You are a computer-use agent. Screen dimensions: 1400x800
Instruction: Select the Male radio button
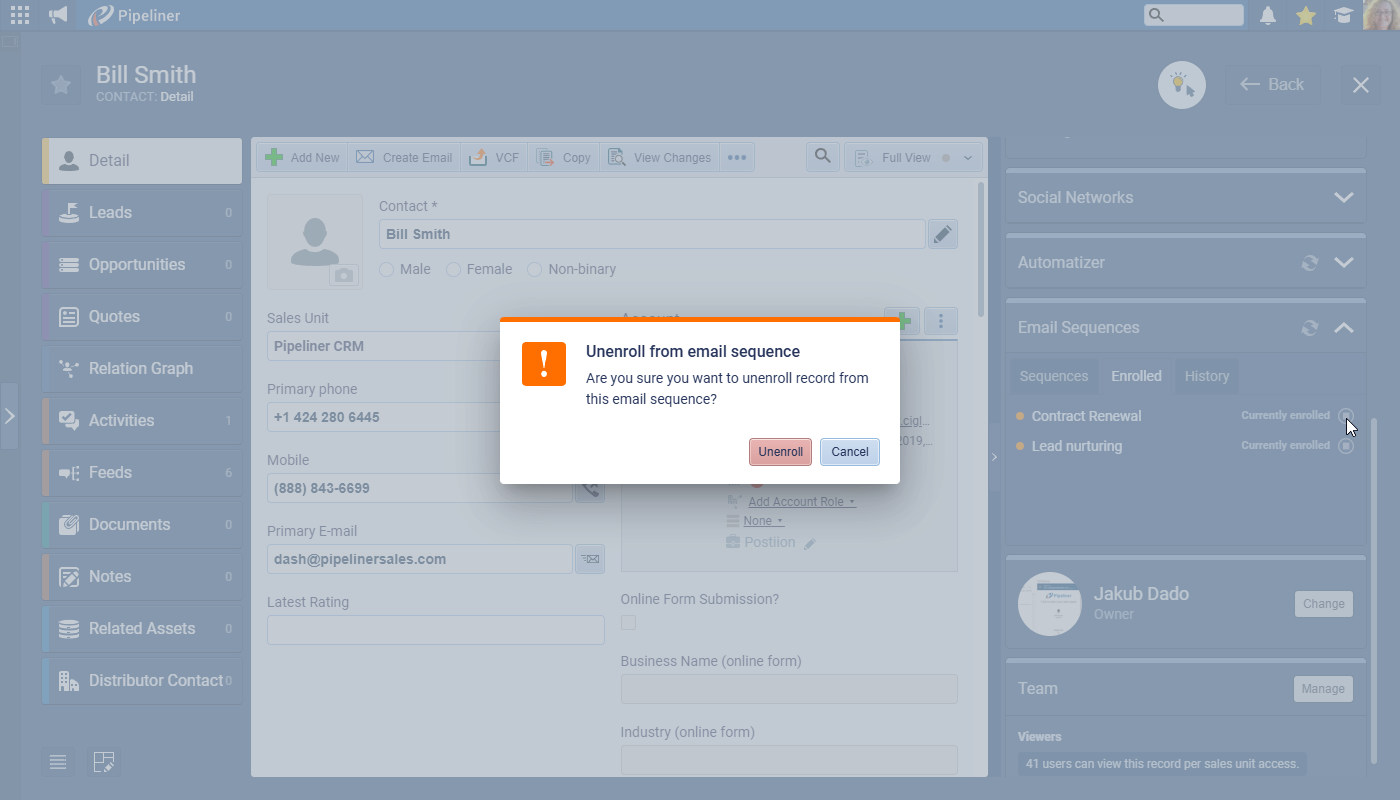click(387, 270)
